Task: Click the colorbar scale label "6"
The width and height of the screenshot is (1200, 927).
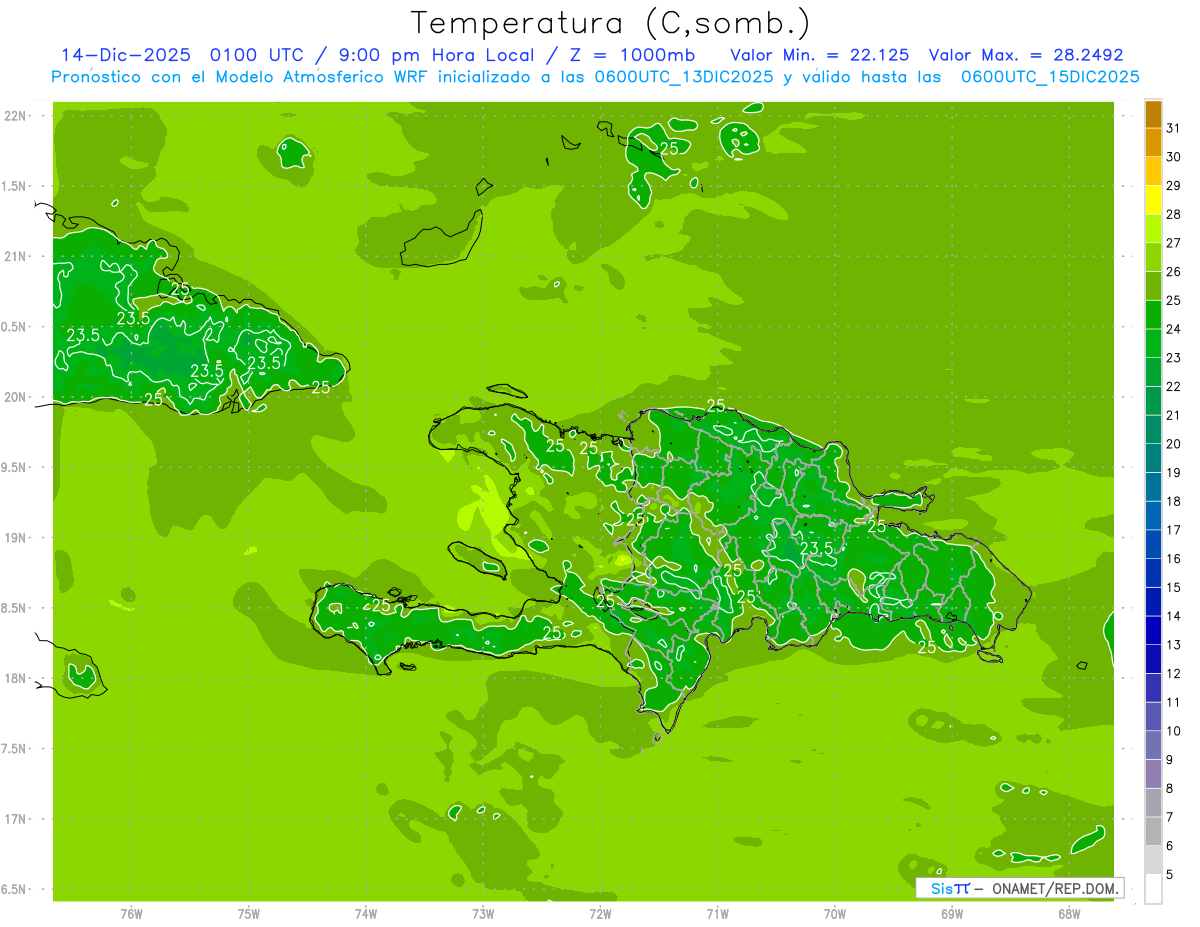Action: click(x=1170, y=846)
